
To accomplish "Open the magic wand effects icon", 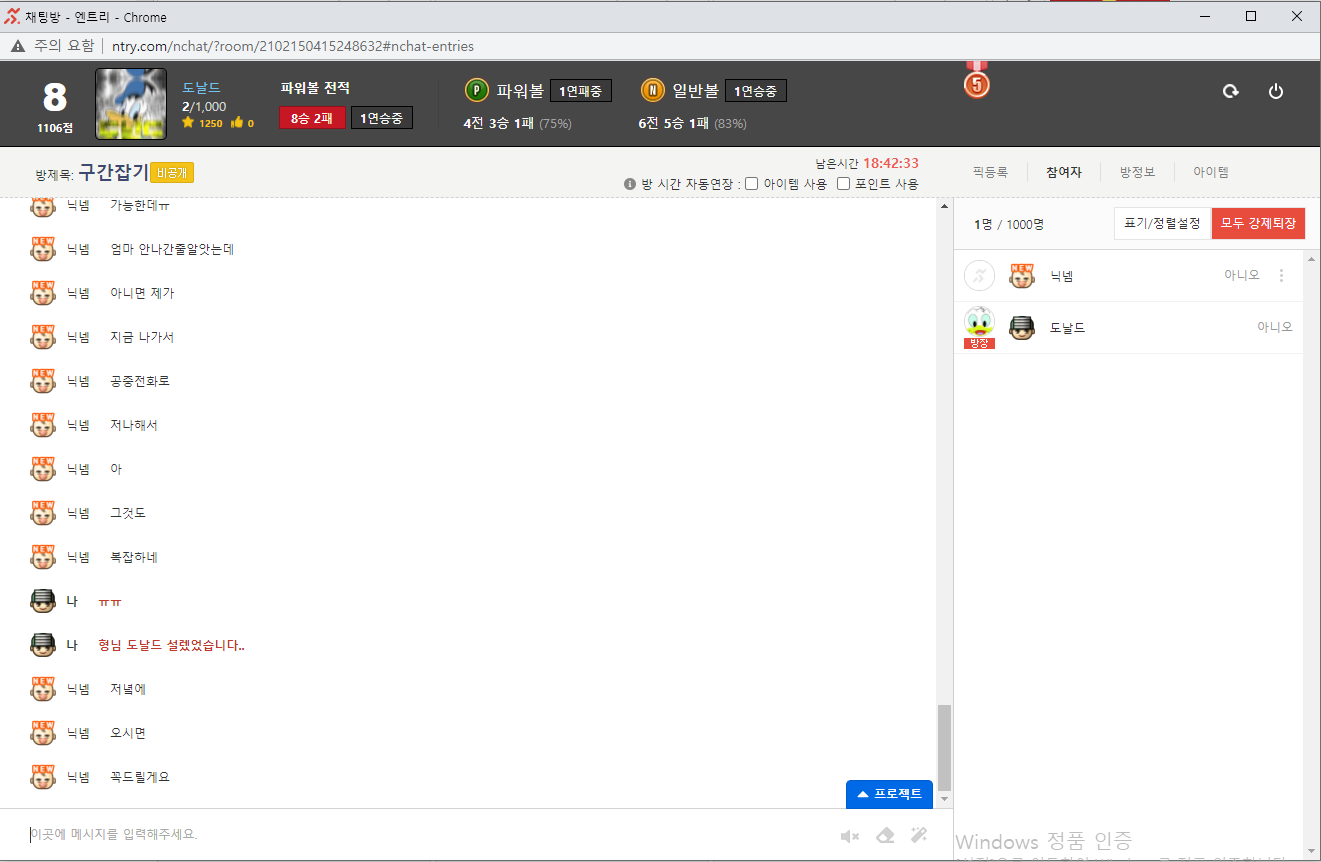I will (x=919, y=836).
